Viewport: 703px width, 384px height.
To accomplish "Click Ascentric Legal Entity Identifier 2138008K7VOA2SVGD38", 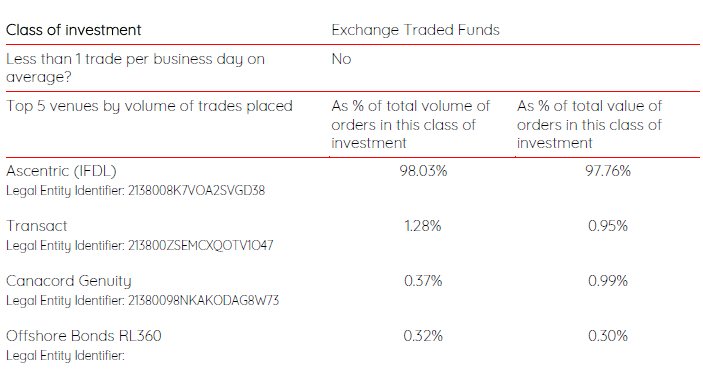I will coord(135,191).
